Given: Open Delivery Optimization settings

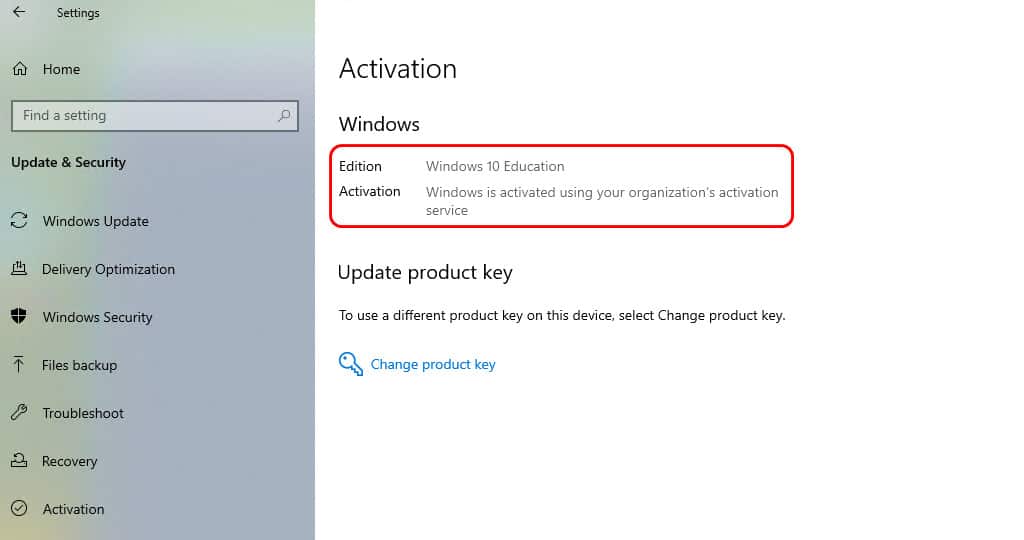Looking at the screenshot, I should pyautogui.click(x=108, y=269).
